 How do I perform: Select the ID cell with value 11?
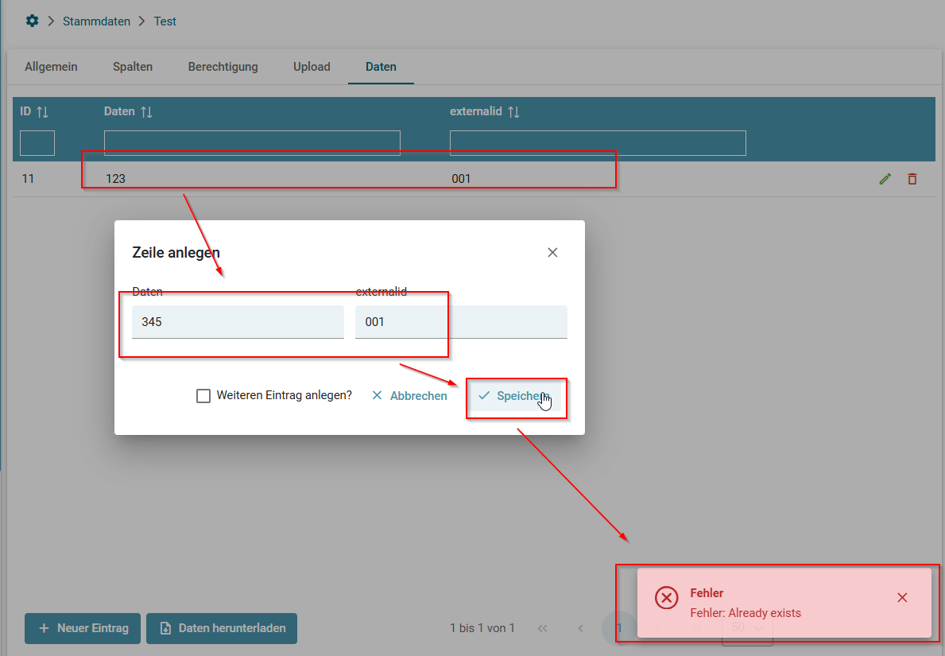[28, 178]
